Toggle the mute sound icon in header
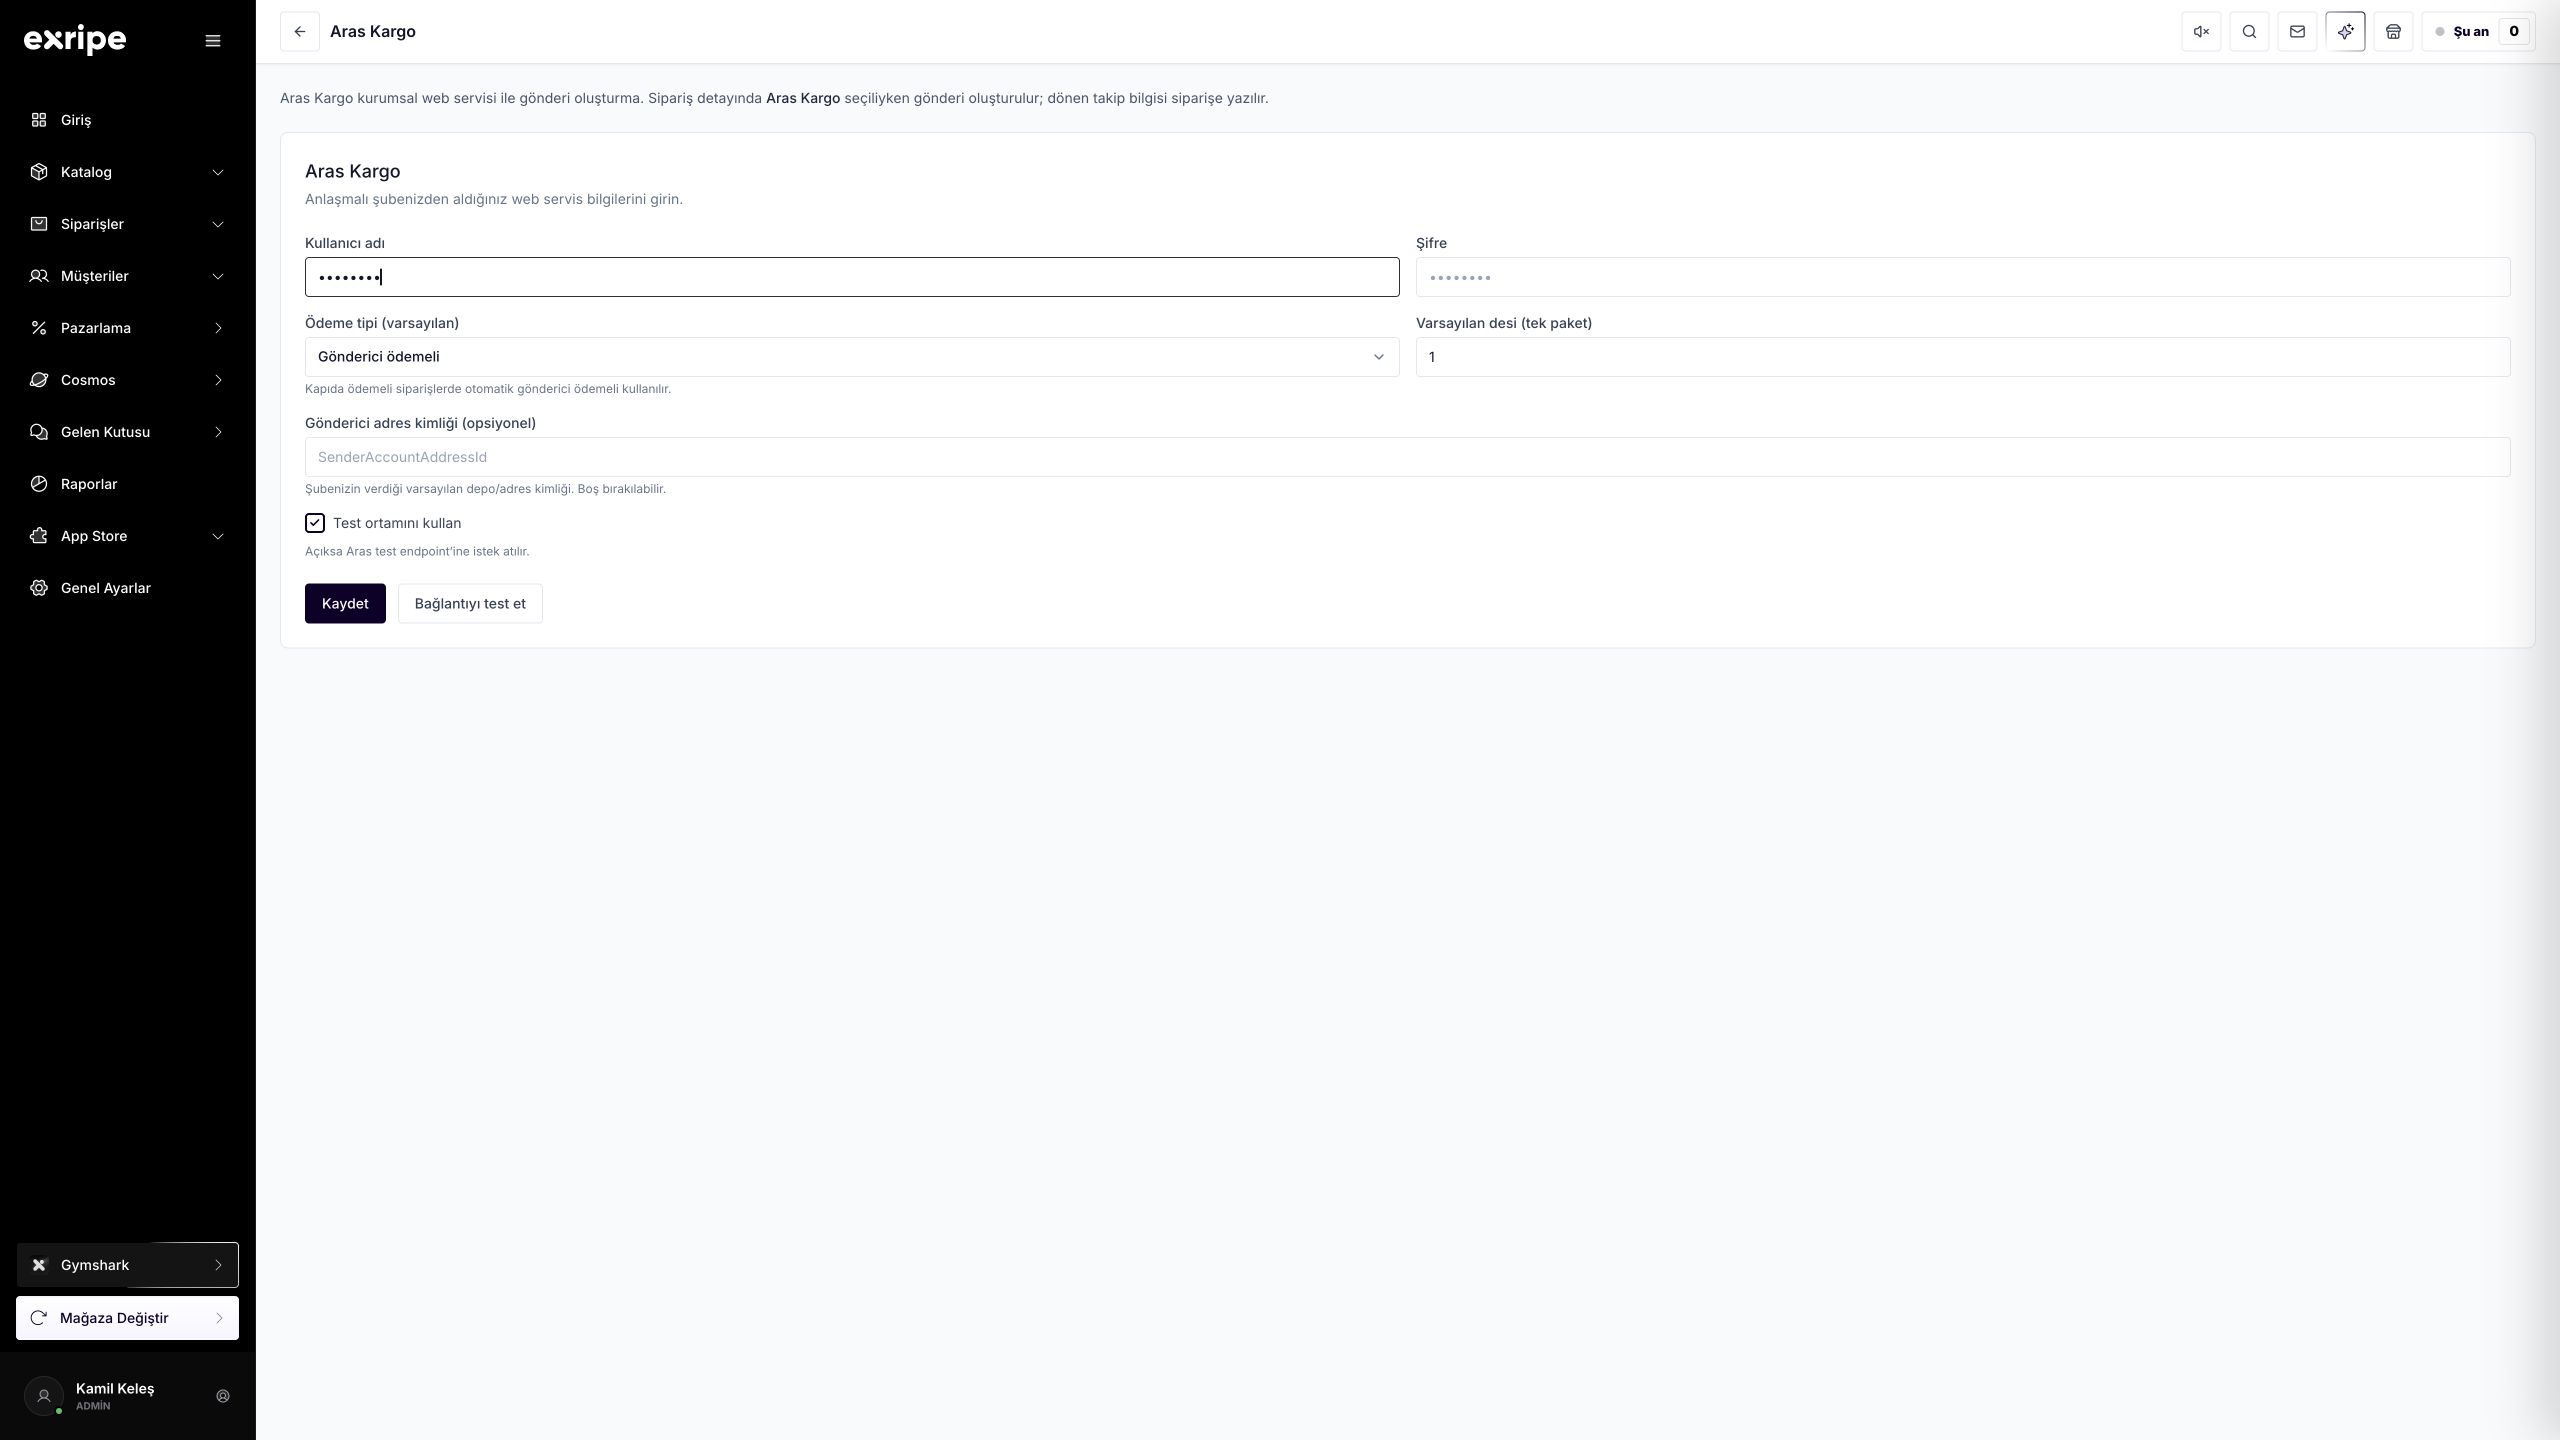 tap(2201, 31)
